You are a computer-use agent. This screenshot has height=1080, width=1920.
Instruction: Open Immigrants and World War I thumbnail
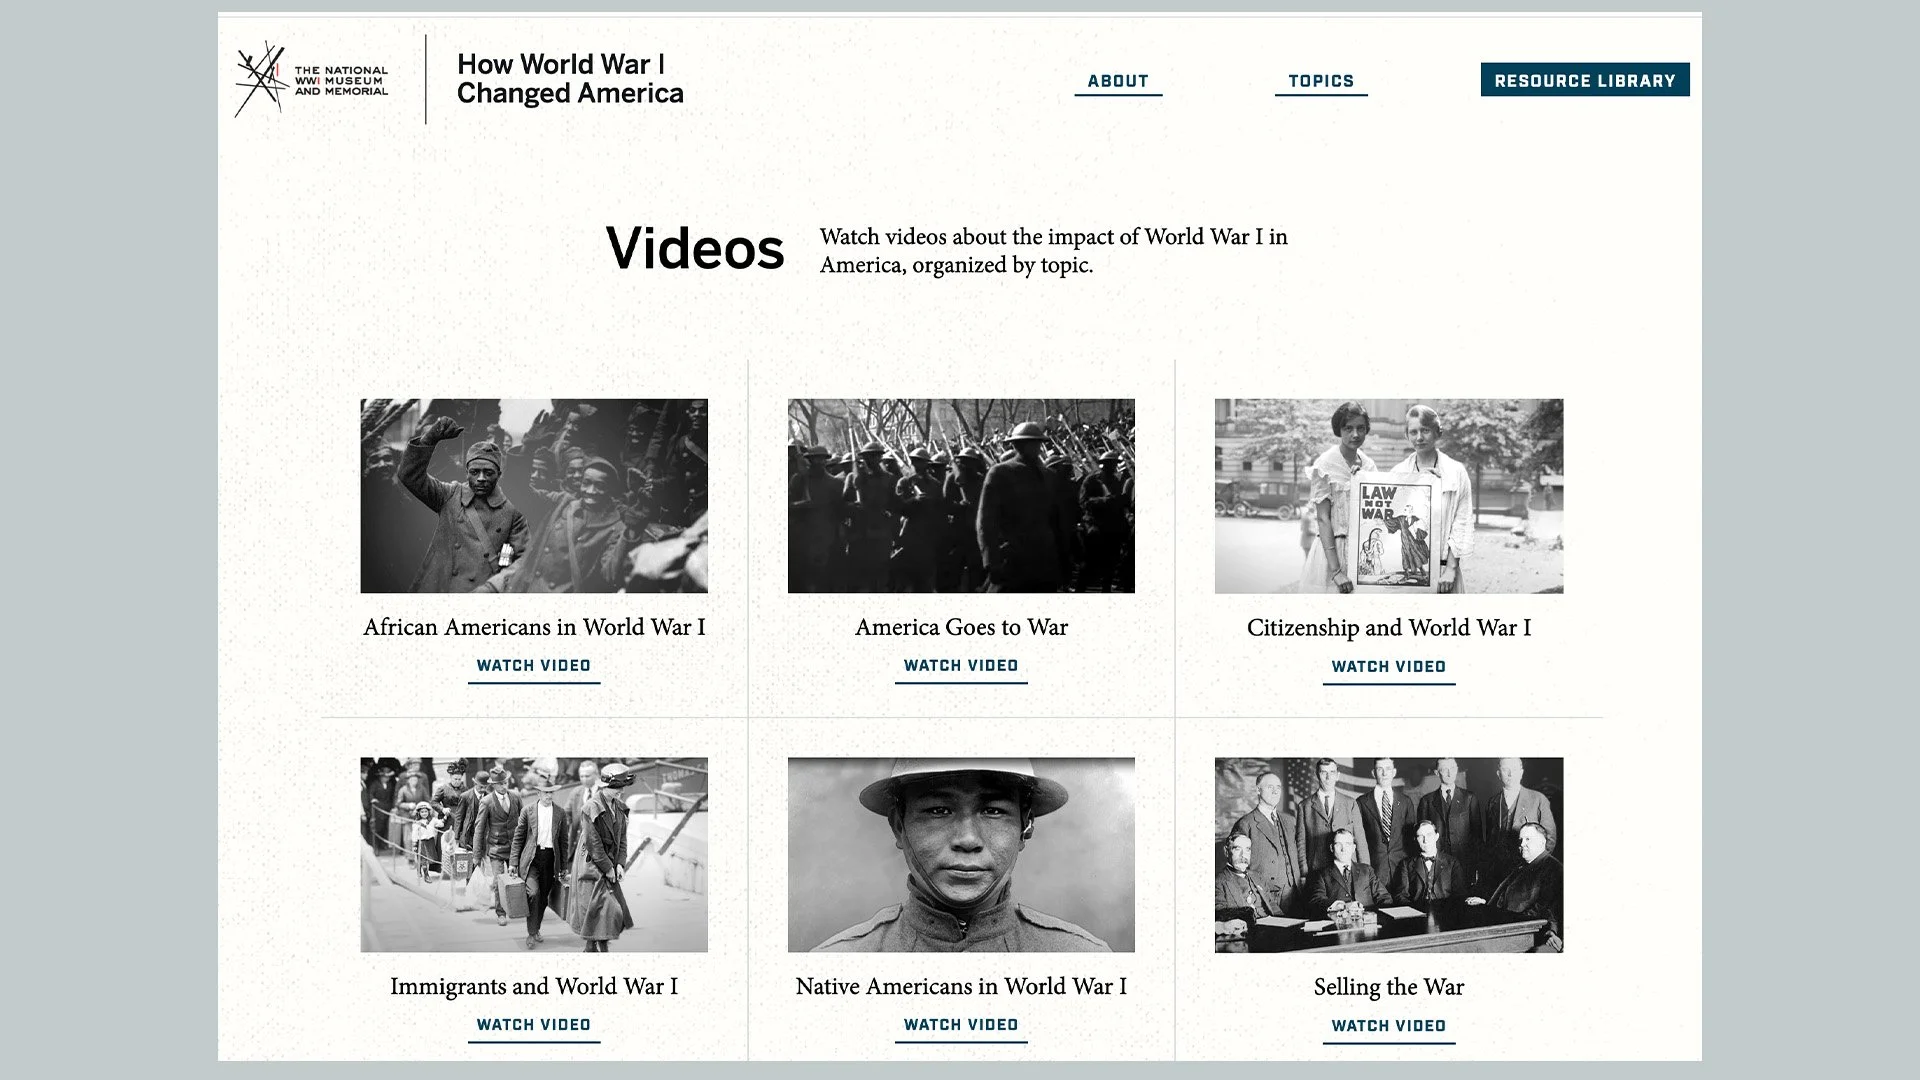coord(534,855)
